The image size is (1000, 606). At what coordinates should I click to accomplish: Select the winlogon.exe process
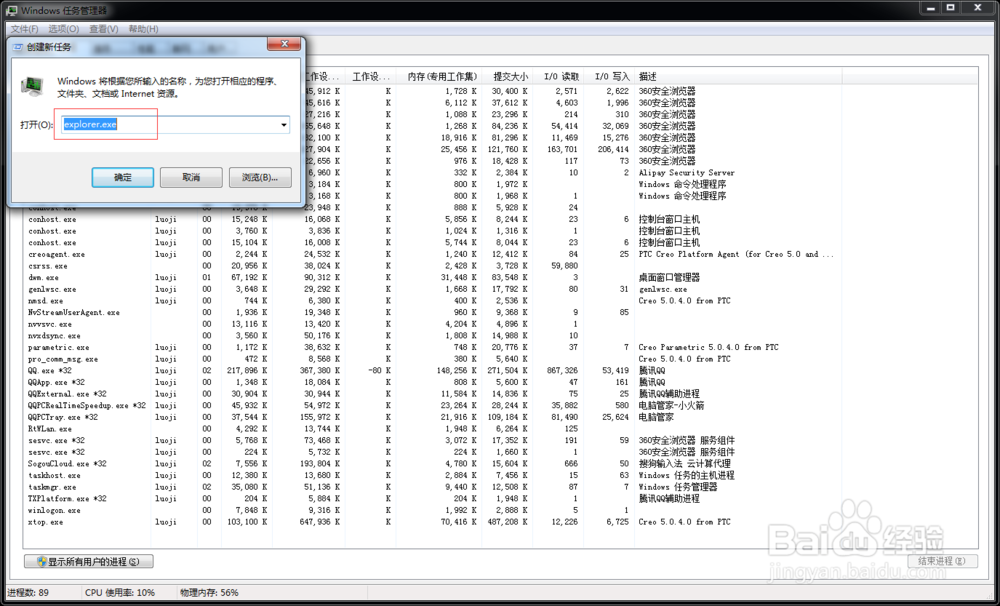click(x=54, y=510)
